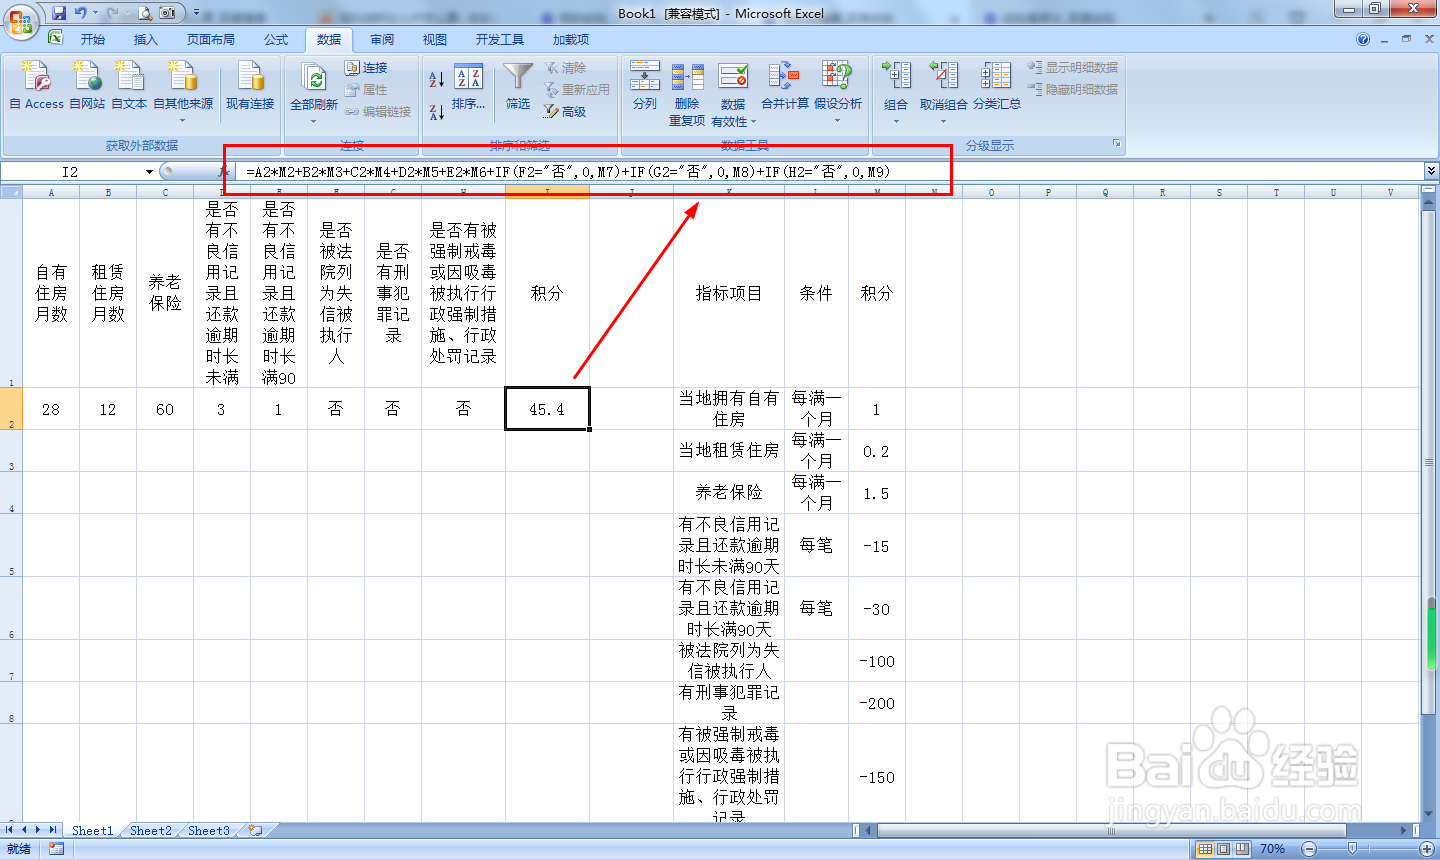
Task: Save the workbook with the floppy icon
Action: [x=59, y=13]
